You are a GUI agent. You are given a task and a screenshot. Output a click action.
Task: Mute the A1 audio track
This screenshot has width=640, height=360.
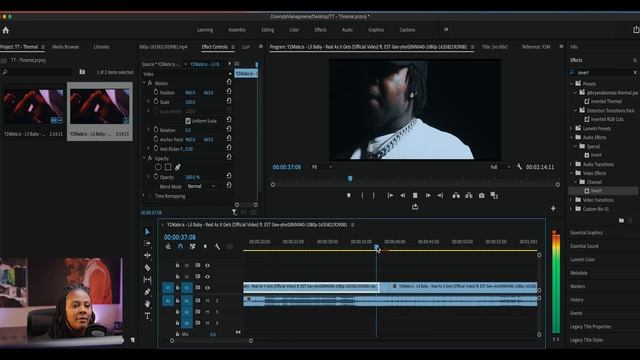coord(207,300)
